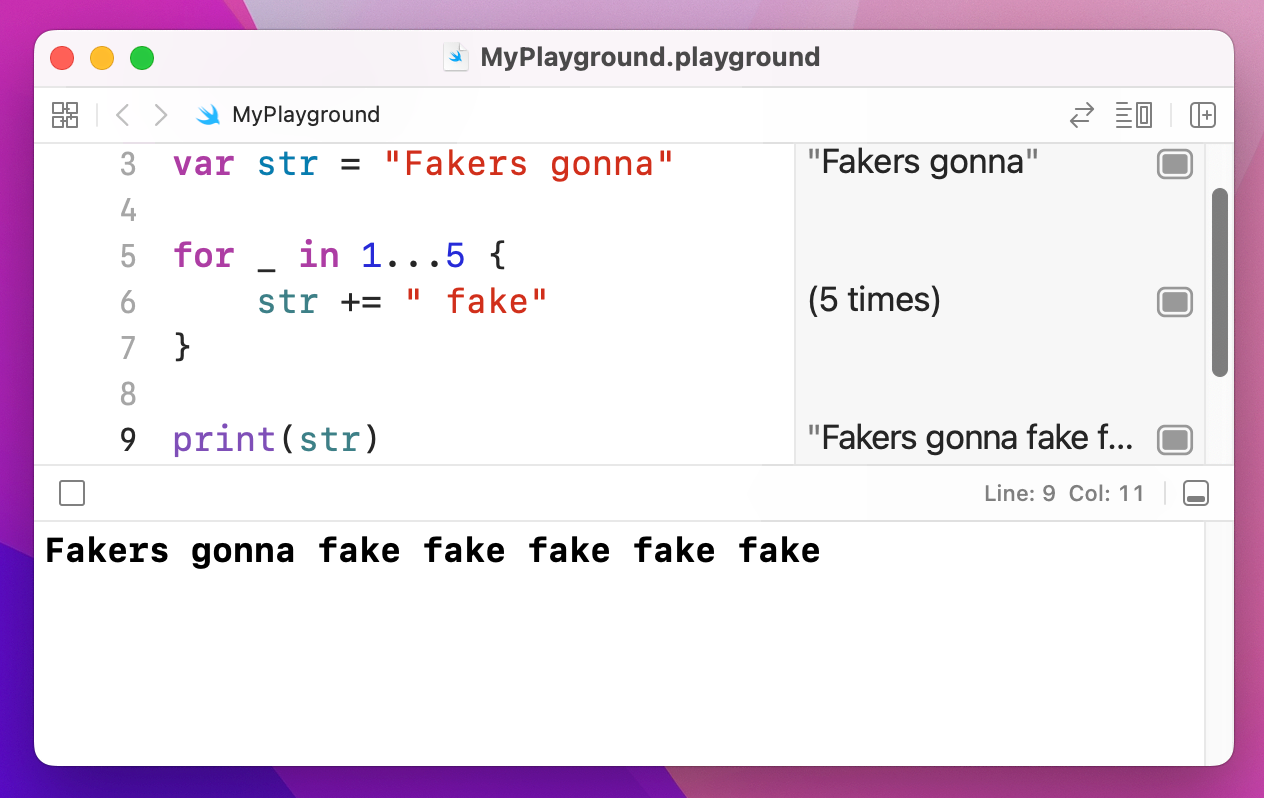
Task: Click the forward navigation chevron
Action: pos(160,114)
